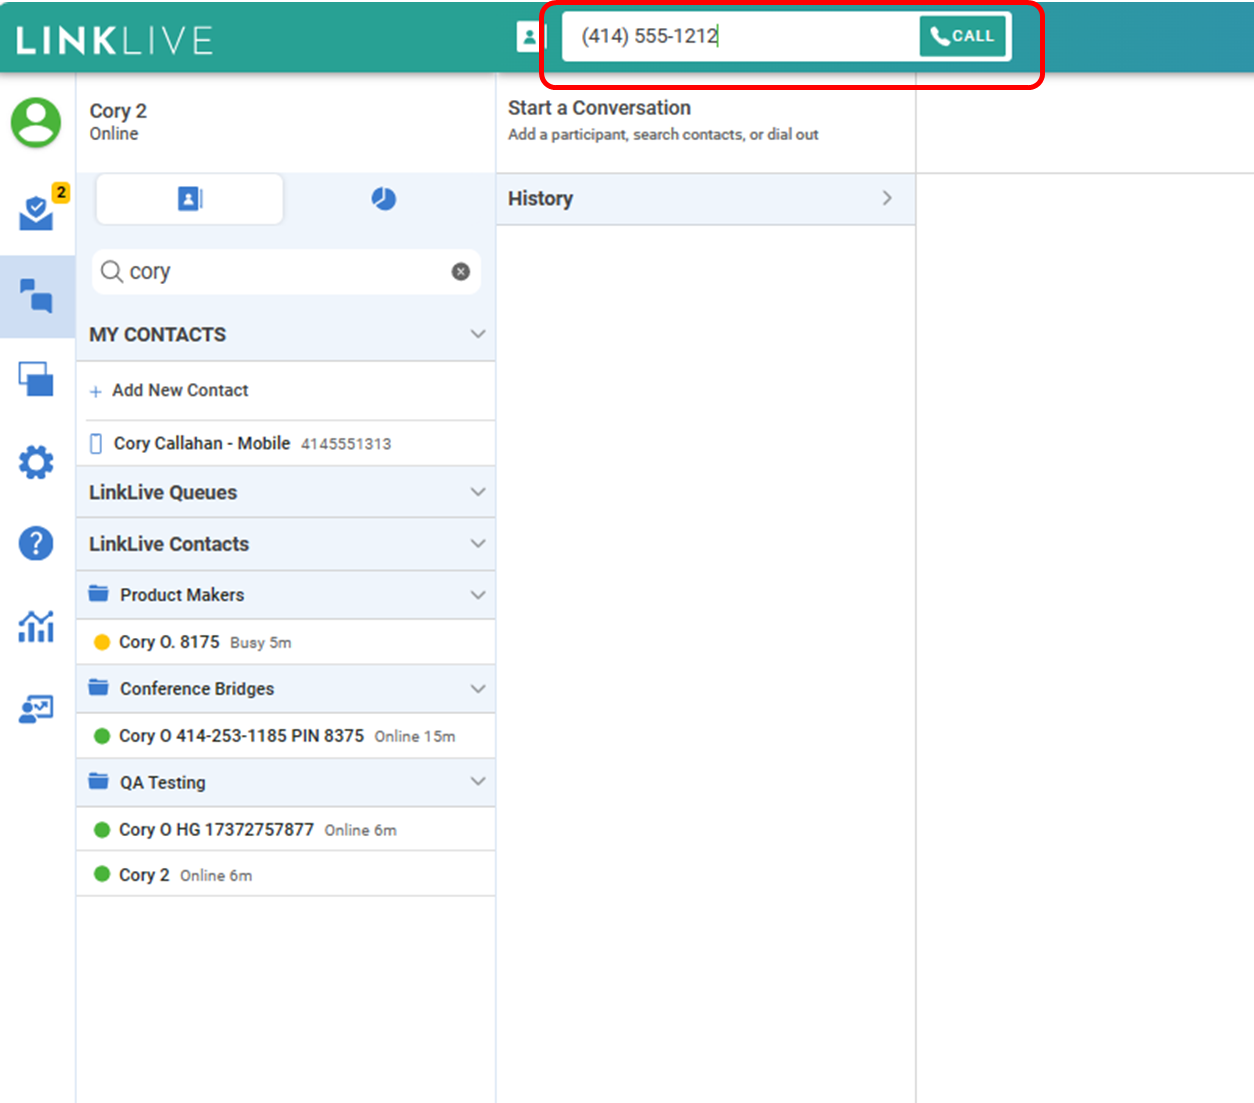This screenshot has height=1103, width=1254.
Task: Collapse the LinkLive Queues section
Action: [x=478, y=492]
